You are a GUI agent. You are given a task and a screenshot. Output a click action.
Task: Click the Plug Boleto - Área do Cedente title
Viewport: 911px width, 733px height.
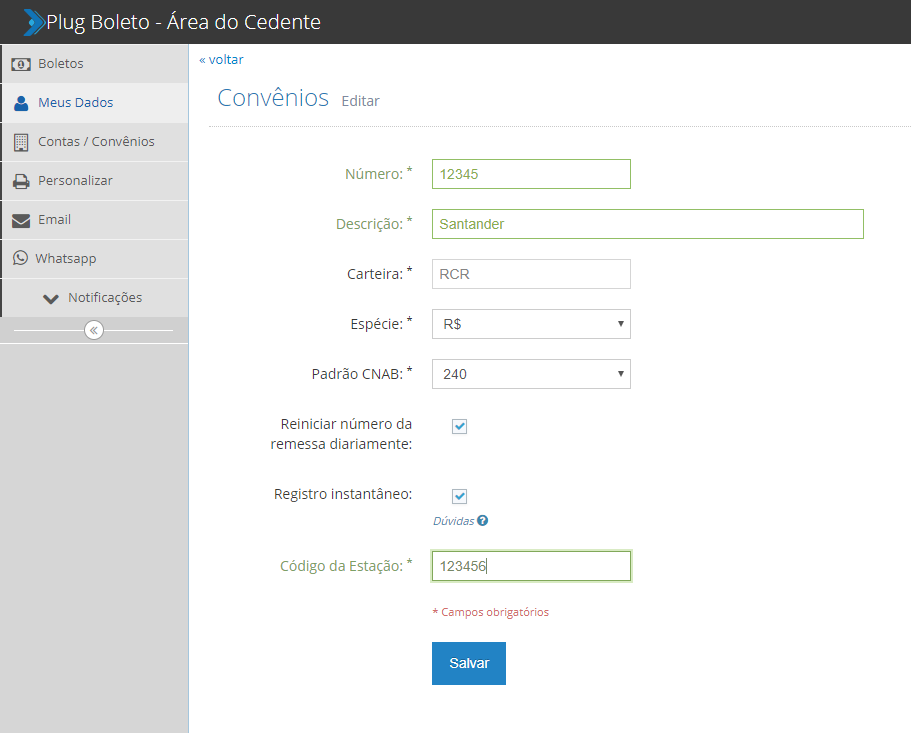click(x=184, y=22)
